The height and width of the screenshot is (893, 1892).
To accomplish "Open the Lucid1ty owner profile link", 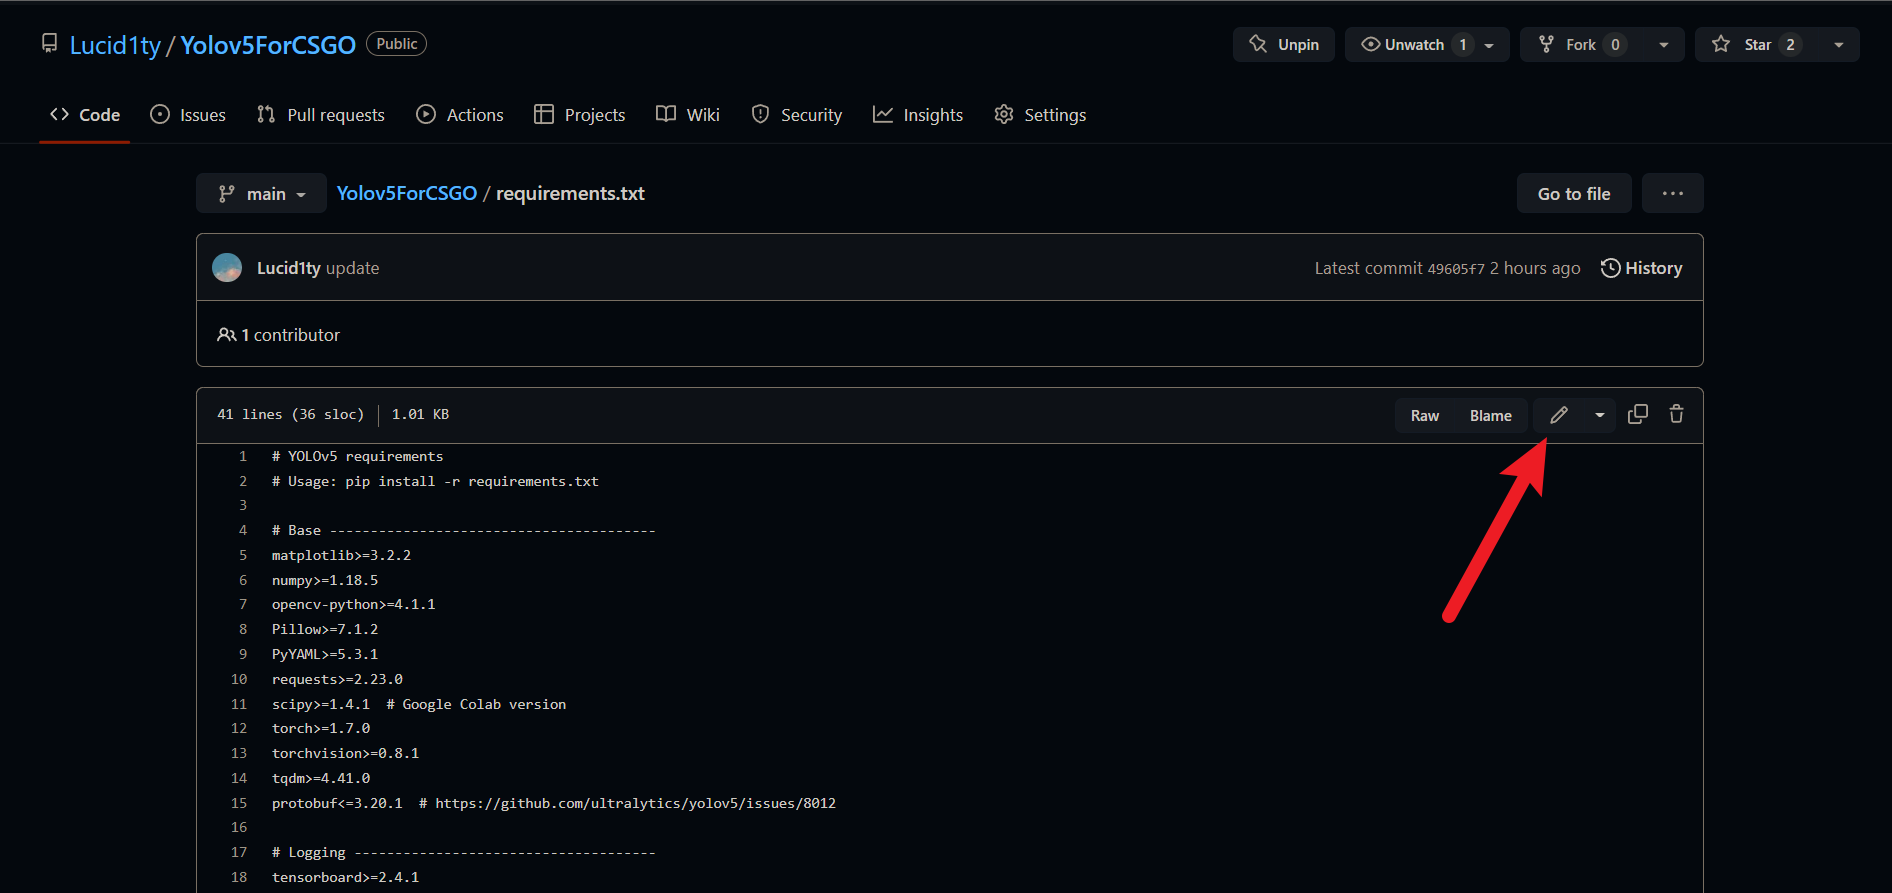I will (115, 45).
